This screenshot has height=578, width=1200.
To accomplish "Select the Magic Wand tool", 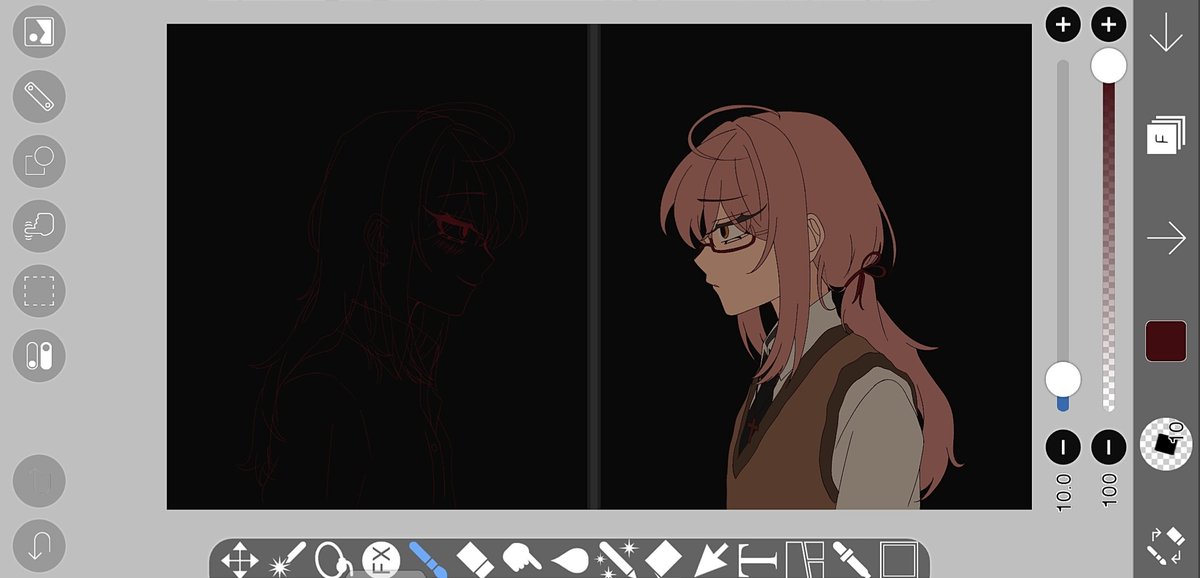I will (287, 559).
